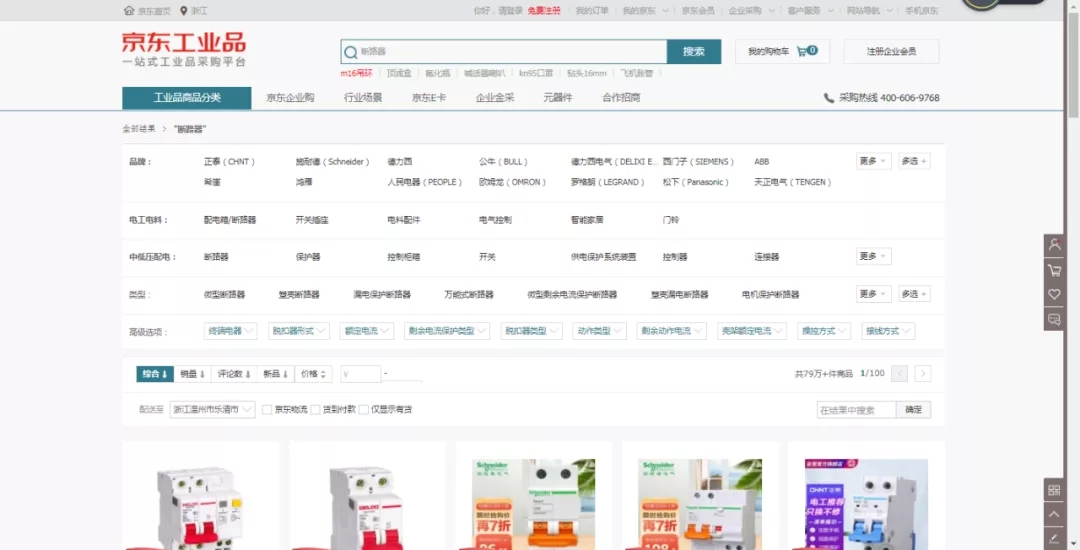This screenshot has height=550, width=1080.
Task: Open the user profile icon in the right sidebar
Action: coord(1054,245)
